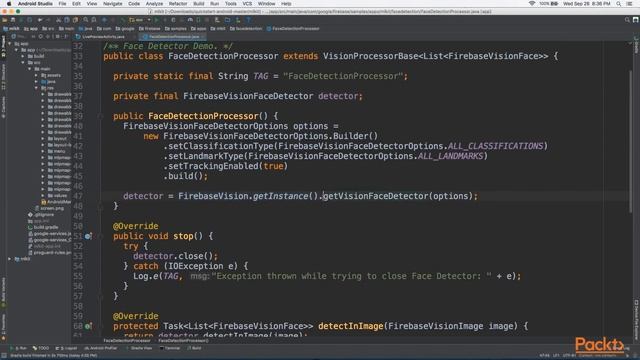The height and width of the screenshot is (360, 640).
Task: Click the Spotlight search icon in menu bar
Action: (x=619, y=4)
